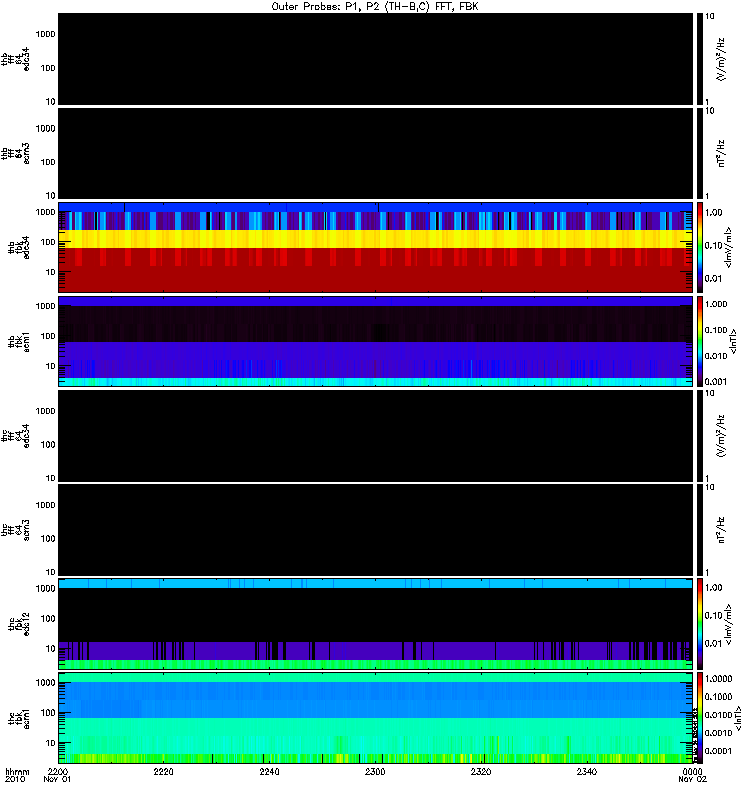Image resolution: width=750 pixels, height=800 pixels.
Task: Click the 'thc fbk edc12' y-axis label
Action: (18, 622)
